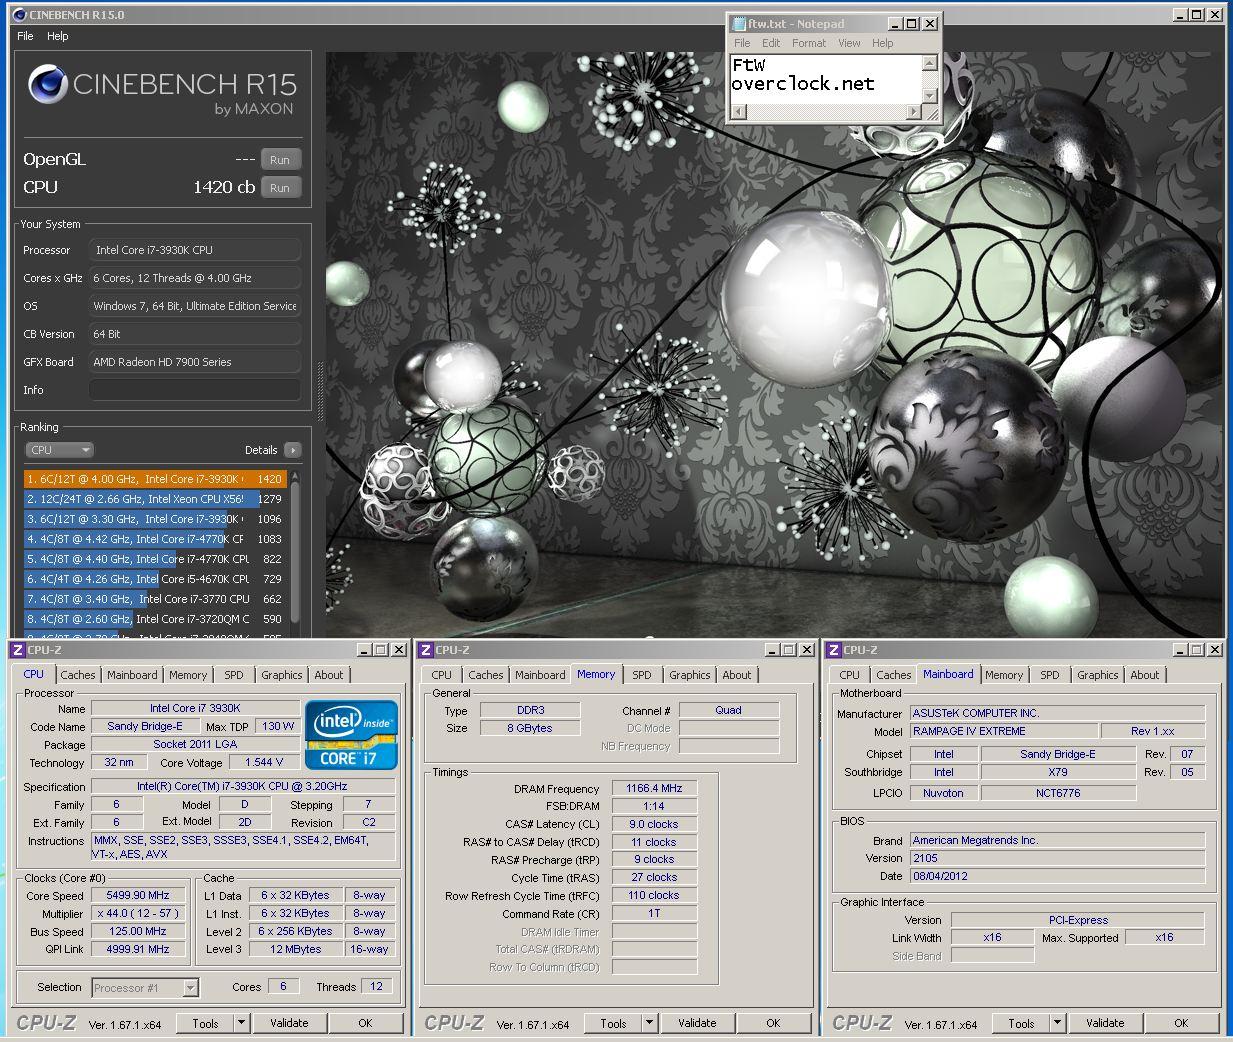Open Tools dropdown arrow in right CPU-Z window

tap(1057, 1023)
